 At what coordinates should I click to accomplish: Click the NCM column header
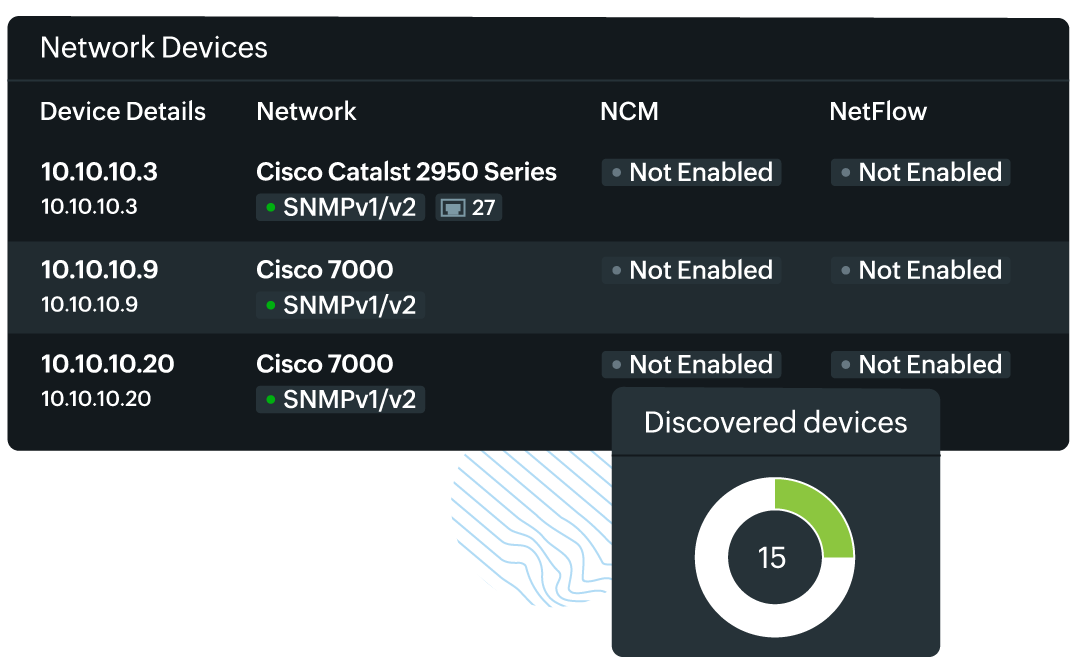pyautogui.click(x=629, y=112)
